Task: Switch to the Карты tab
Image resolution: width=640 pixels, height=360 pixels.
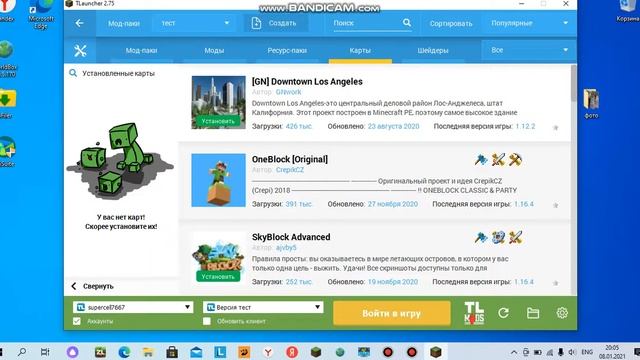Action: pos(360,51)
